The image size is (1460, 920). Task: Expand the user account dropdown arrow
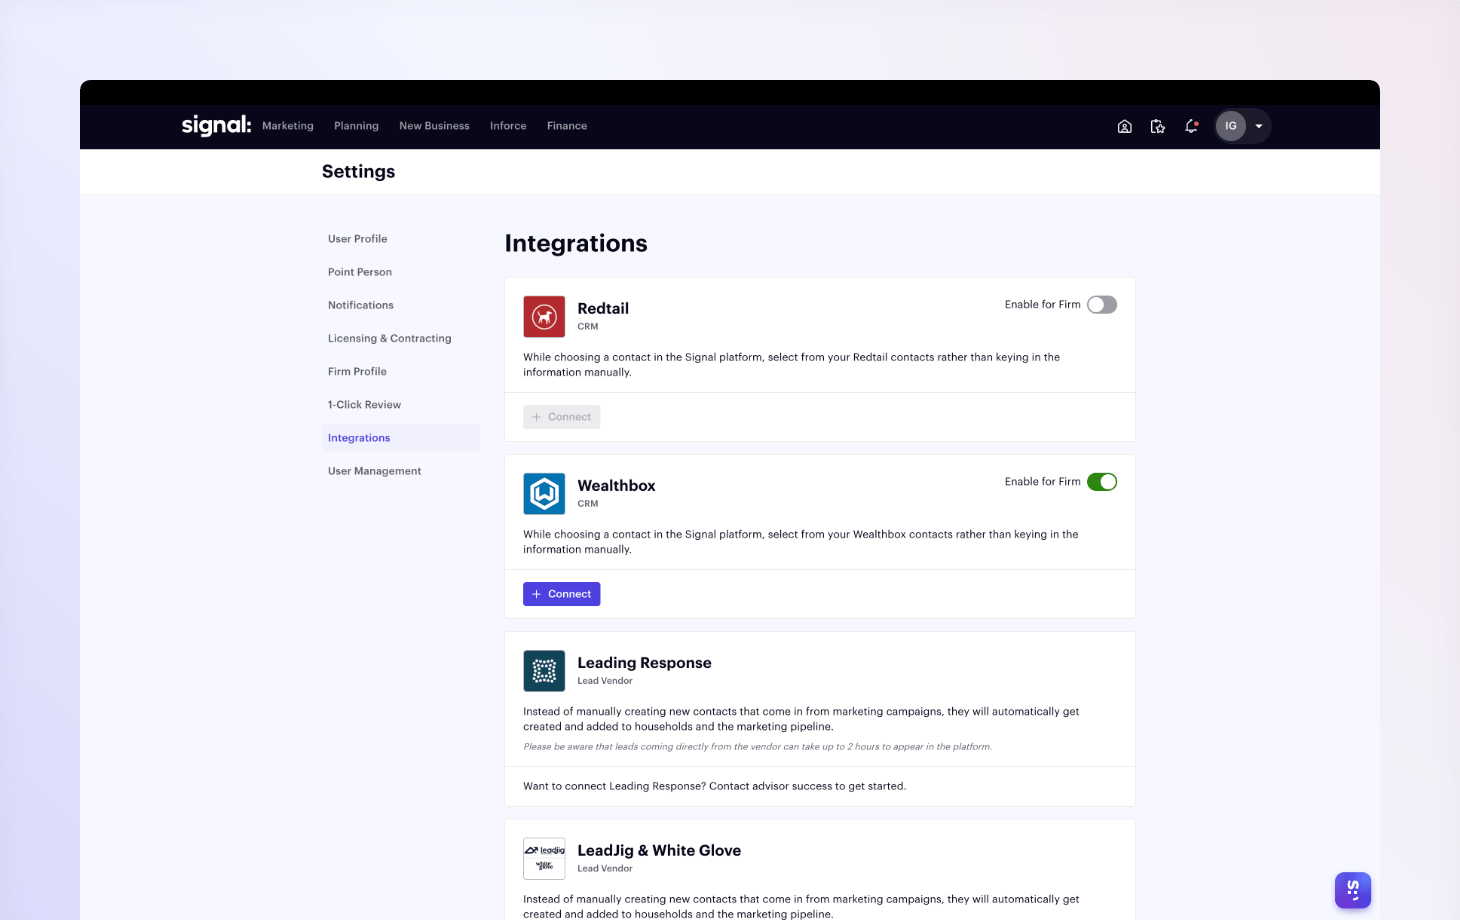point(1259,126)
